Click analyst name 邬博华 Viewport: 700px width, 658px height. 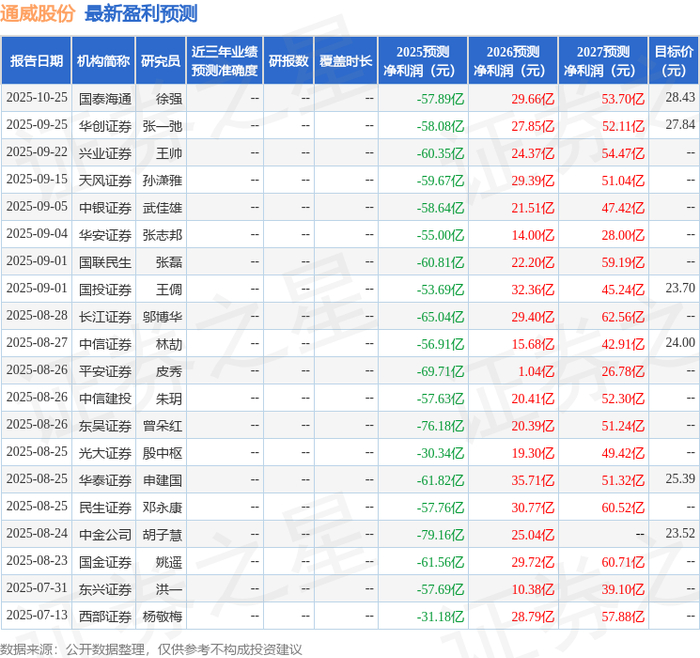tap(162, 317)
